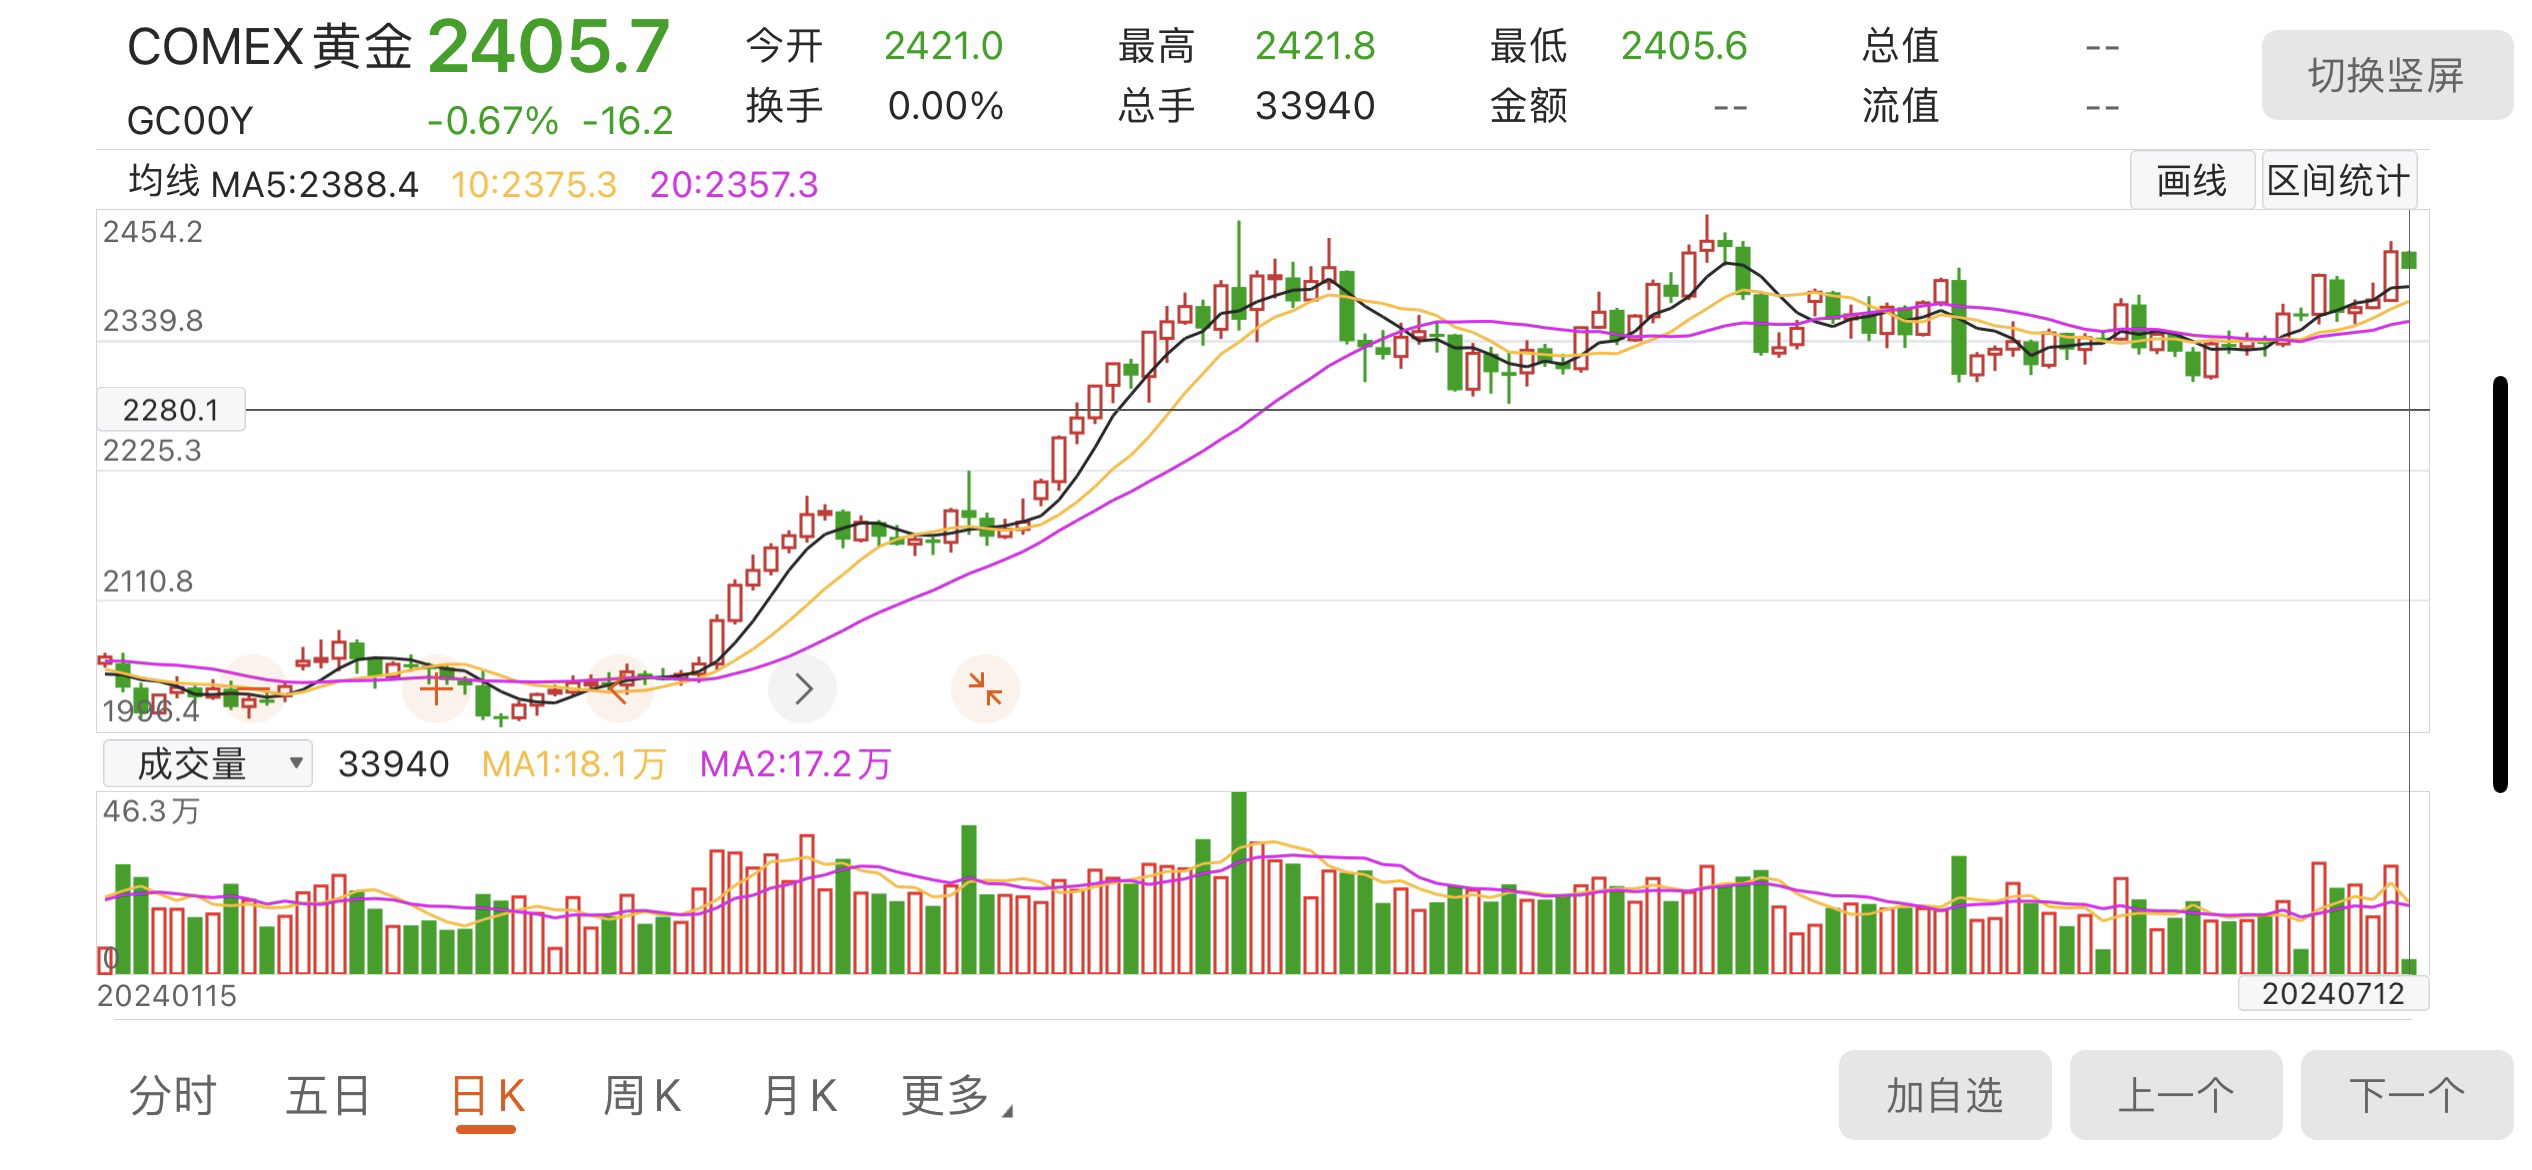Click the 2280.1 crosshair price label
The width and height of the screenshot is (2532, 1170).
[170, 410]
